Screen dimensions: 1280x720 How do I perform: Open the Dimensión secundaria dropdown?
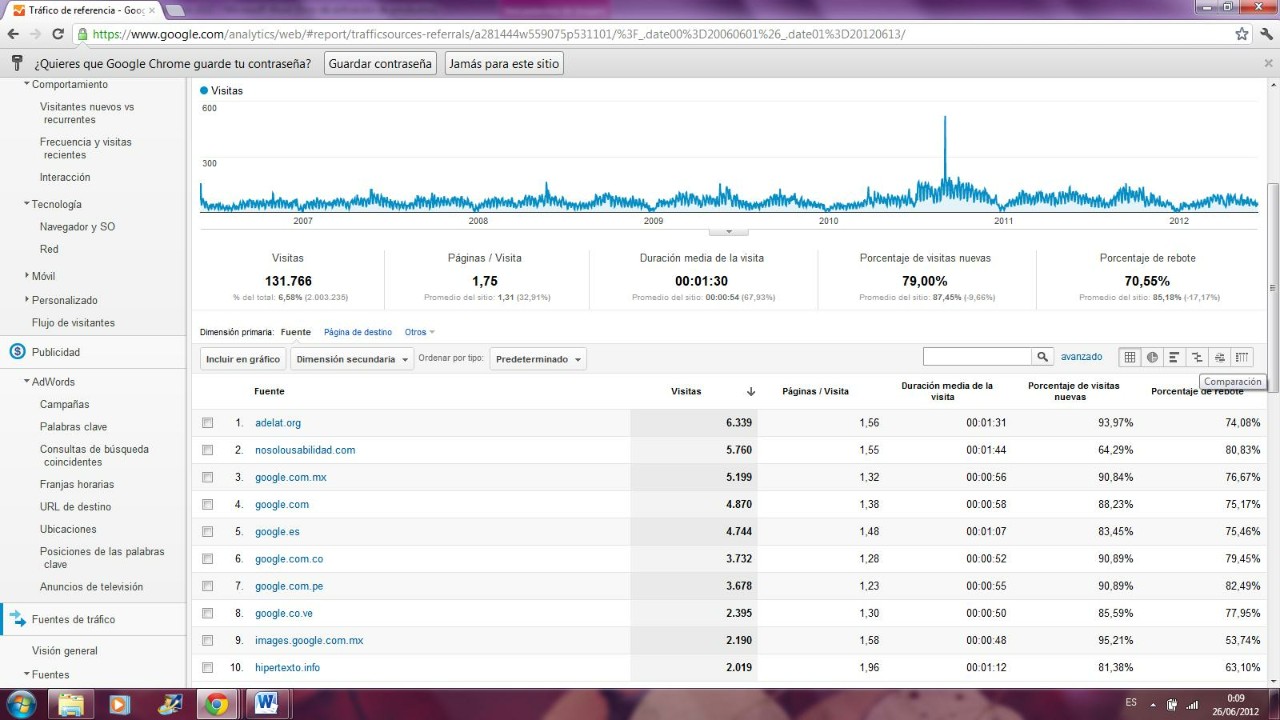tap(352, 359)
